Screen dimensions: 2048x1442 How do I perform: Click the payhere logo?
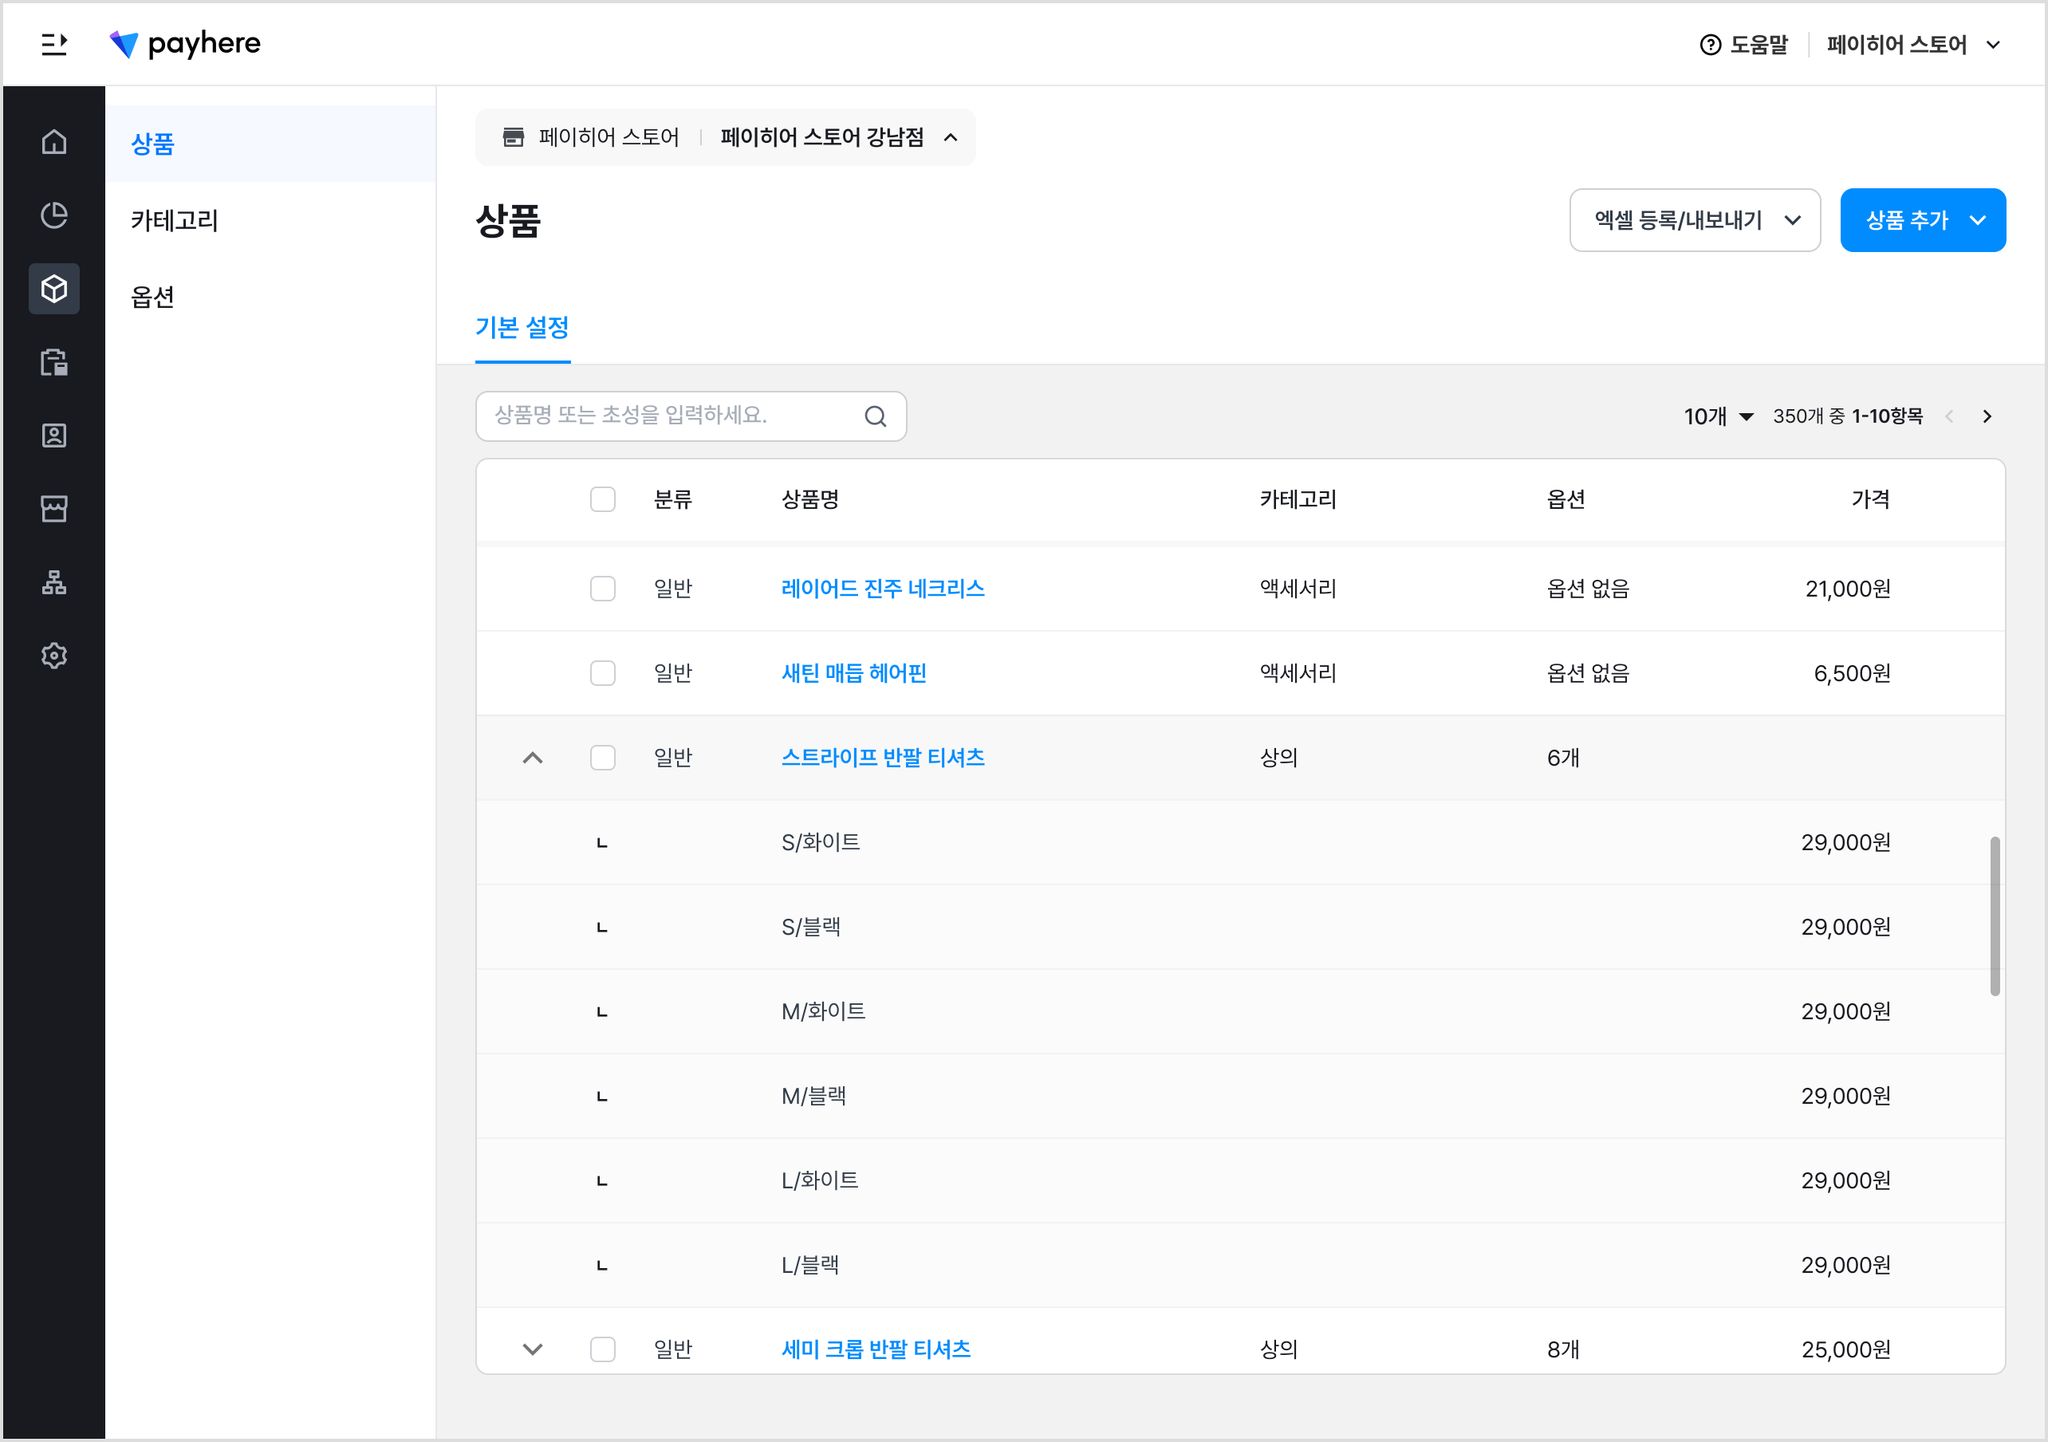point(185,44)
